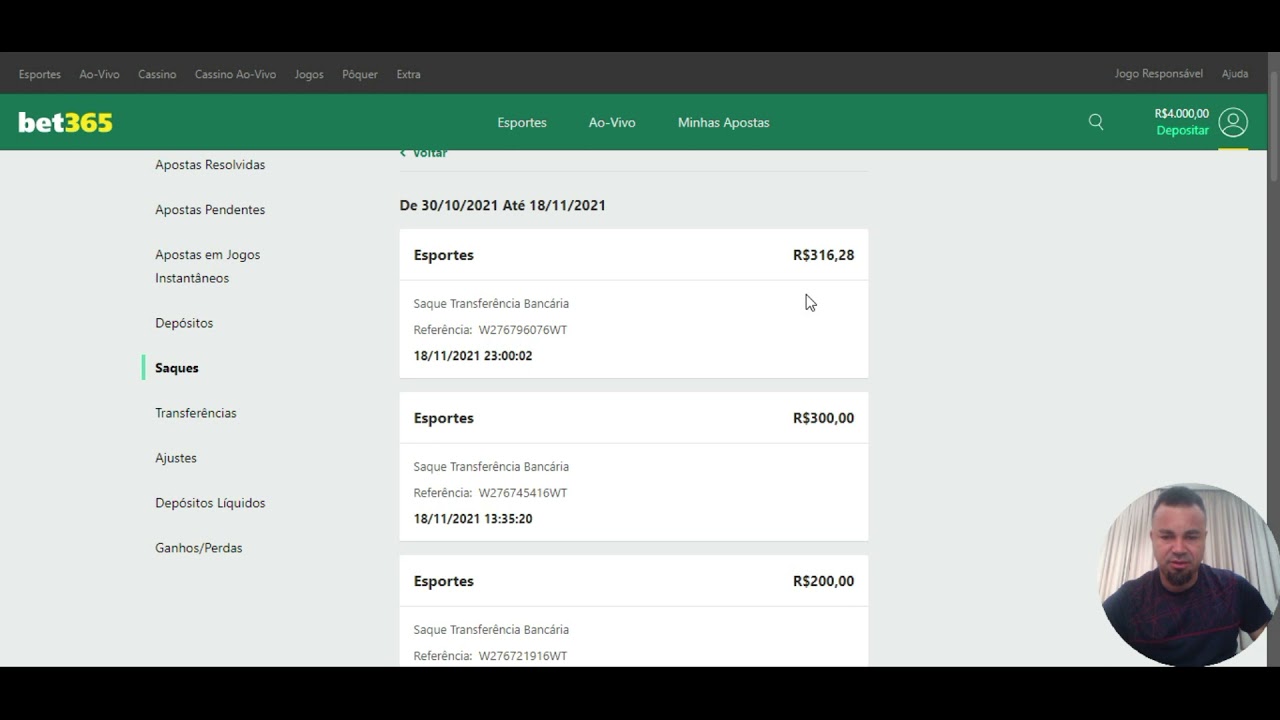The height and width of the screenshot is (720, 1280).
Task: Click reference W276745416WT
Action: coord(523,493)
